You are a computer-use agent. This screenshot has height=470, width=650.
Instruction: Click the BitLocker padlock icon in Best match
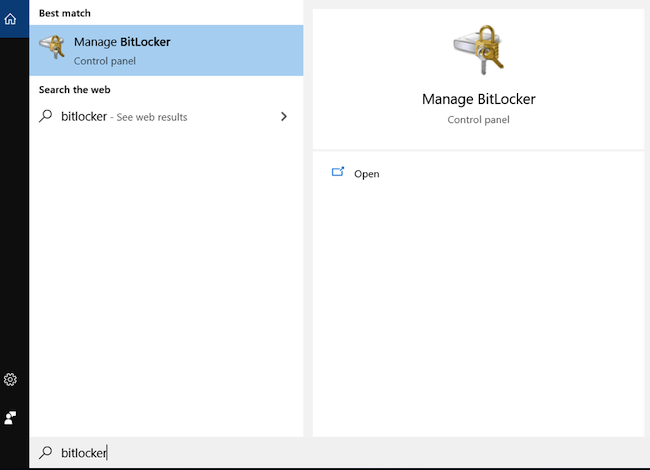click(52, 47)
